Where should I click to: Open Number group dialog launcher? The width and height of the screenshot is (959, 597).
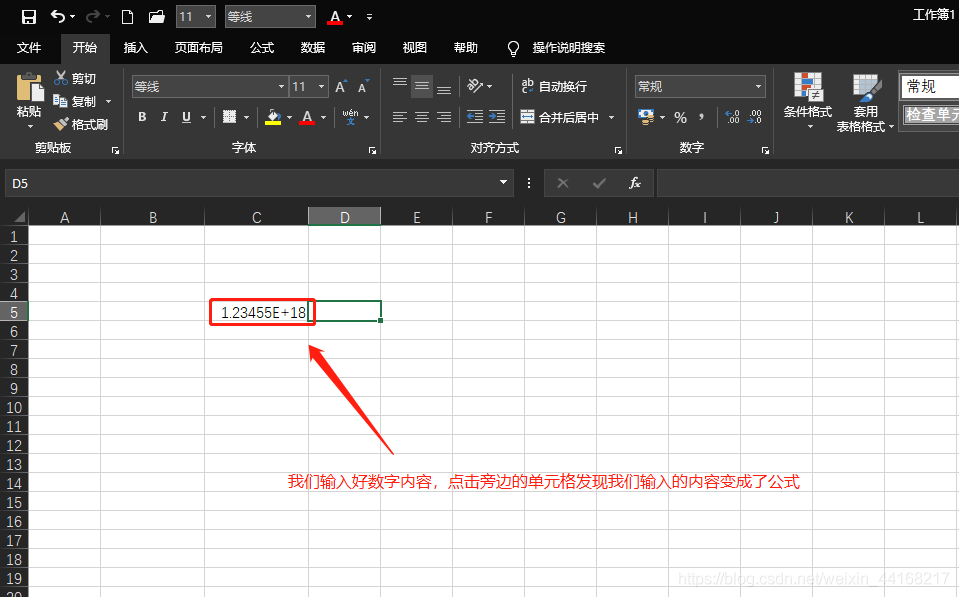click(765, 150)
